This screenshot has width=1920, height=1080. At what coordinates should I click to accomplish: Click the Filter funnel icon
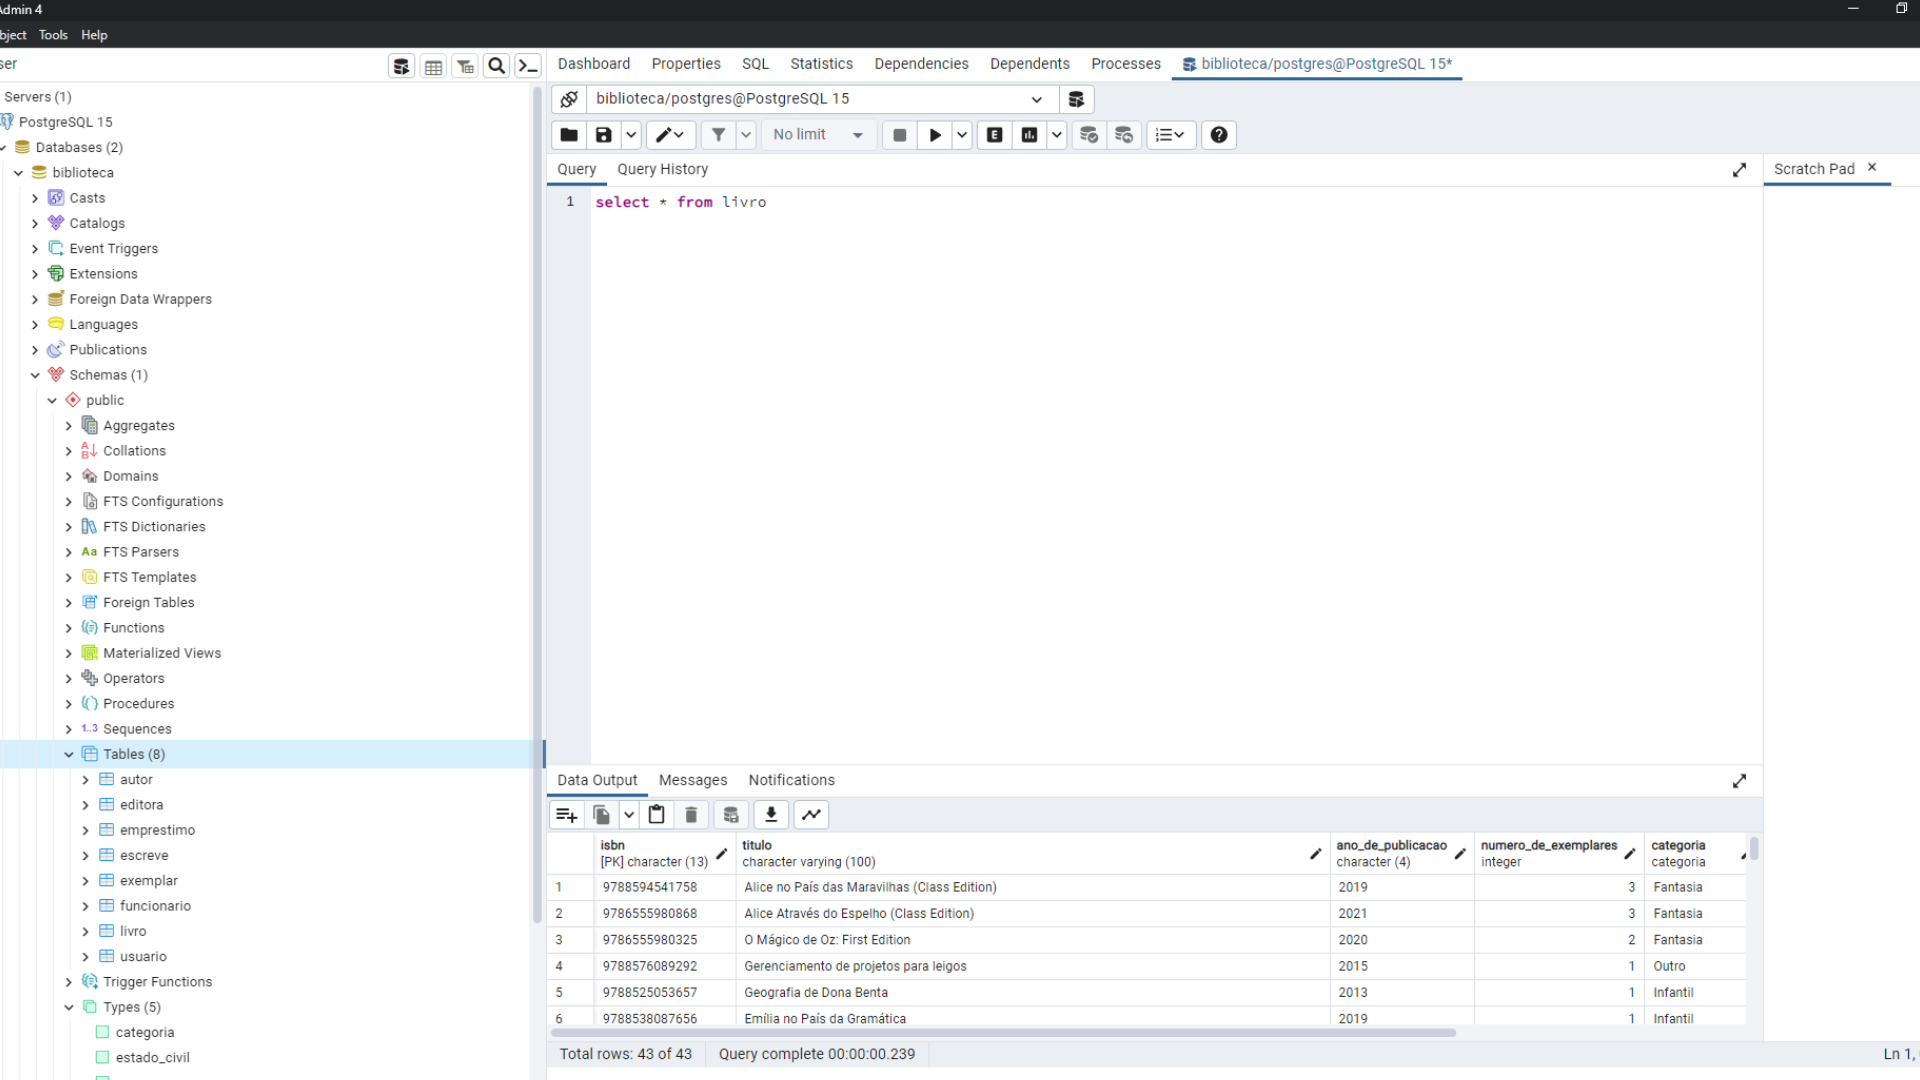pyautogui.click(x=718, y=135)
